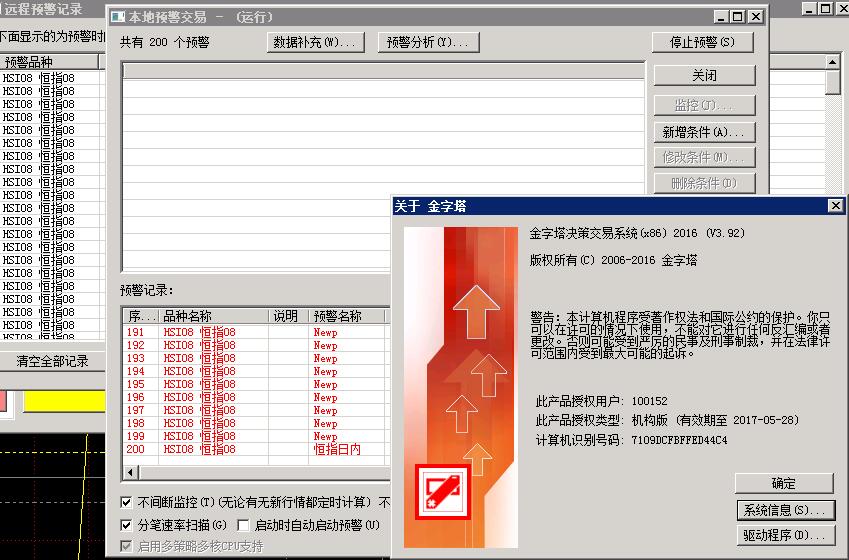This screenshot has width=849, height=560.
Task: Select alert record row 200 恒指日内
Action: (257, 449)
